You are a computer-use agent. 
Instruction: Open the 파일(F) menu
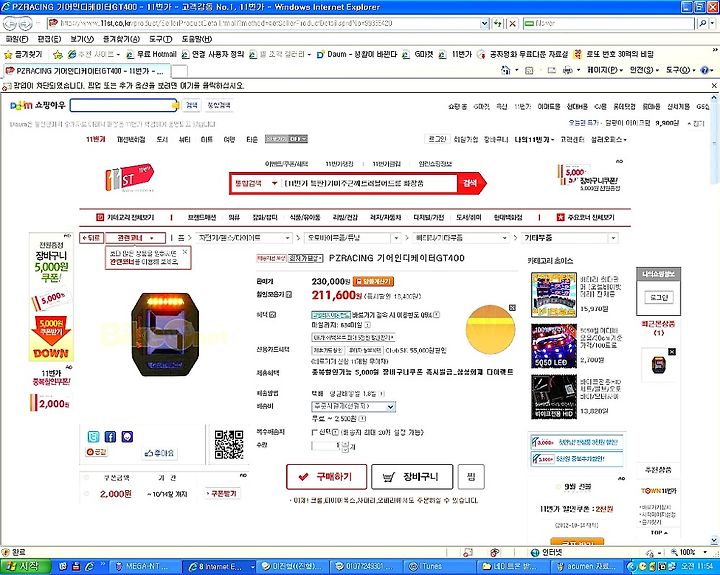point(17,39)
